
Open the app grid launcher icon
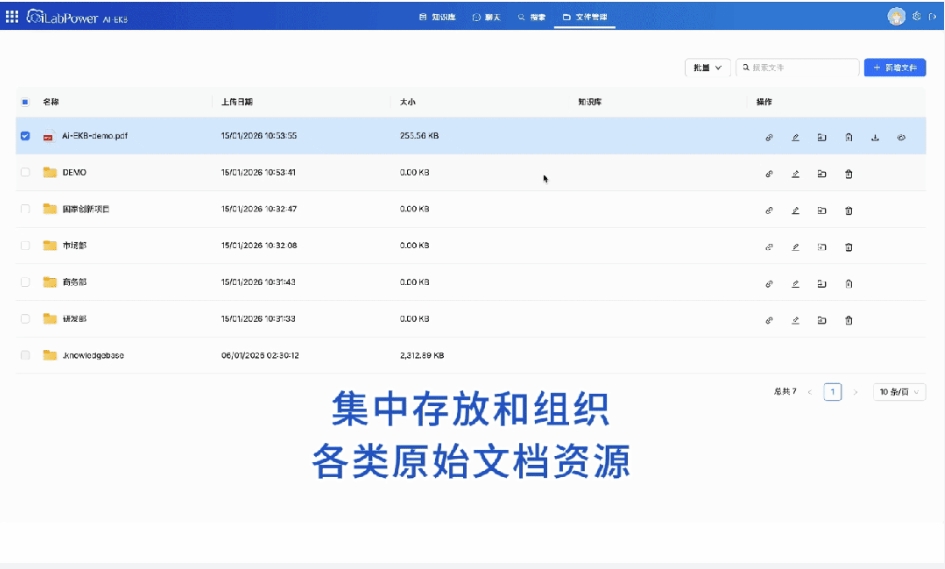click(x=12, y=16)
